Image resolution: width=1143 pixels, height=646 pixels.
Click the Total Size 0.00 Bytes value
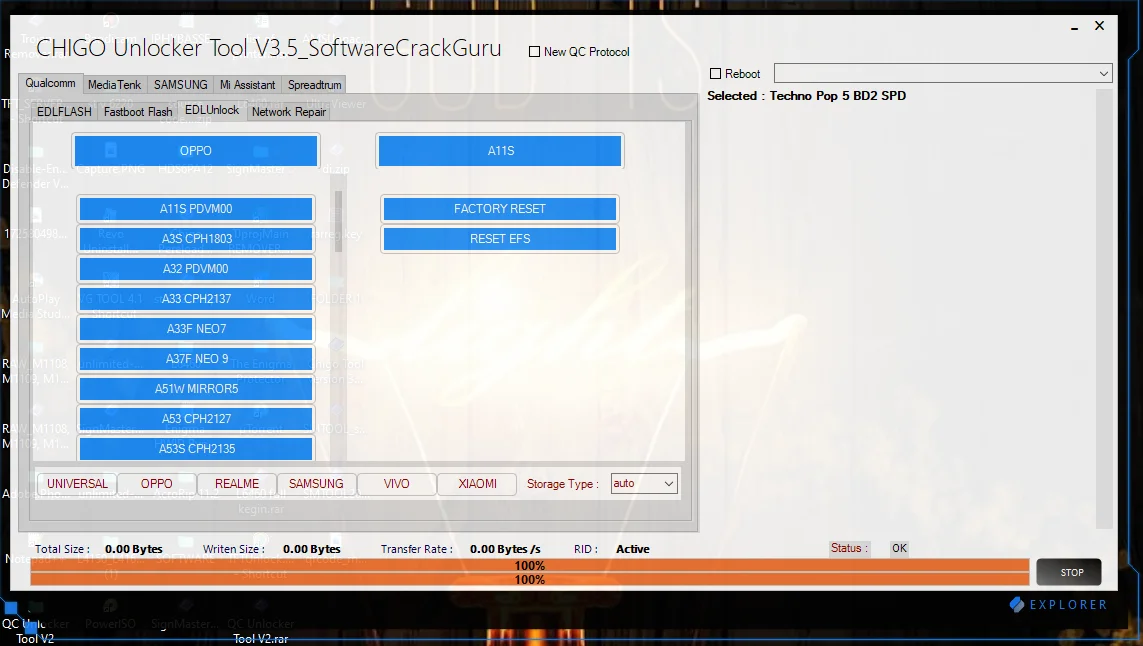click(x=133, y=549)
